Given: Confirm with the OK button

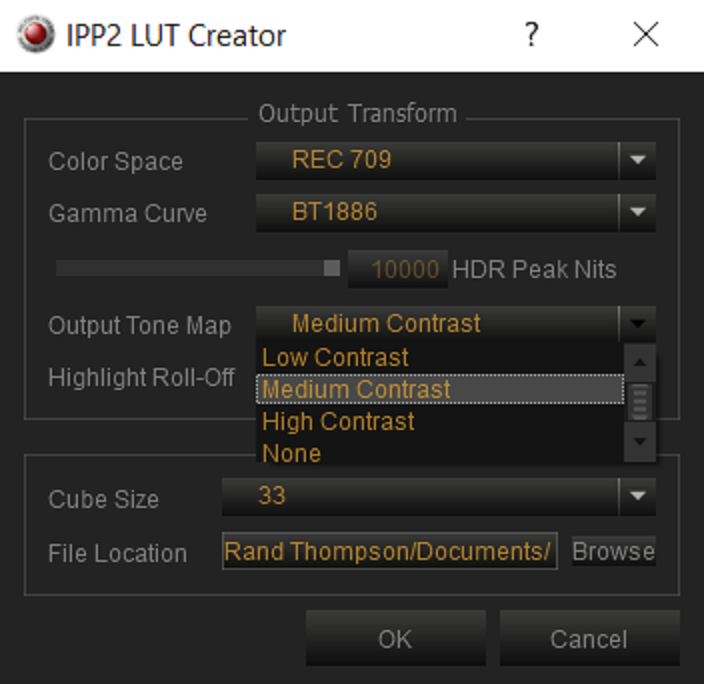Looking at the screenshot, I should pyautogui.click(x=396, y=638).
